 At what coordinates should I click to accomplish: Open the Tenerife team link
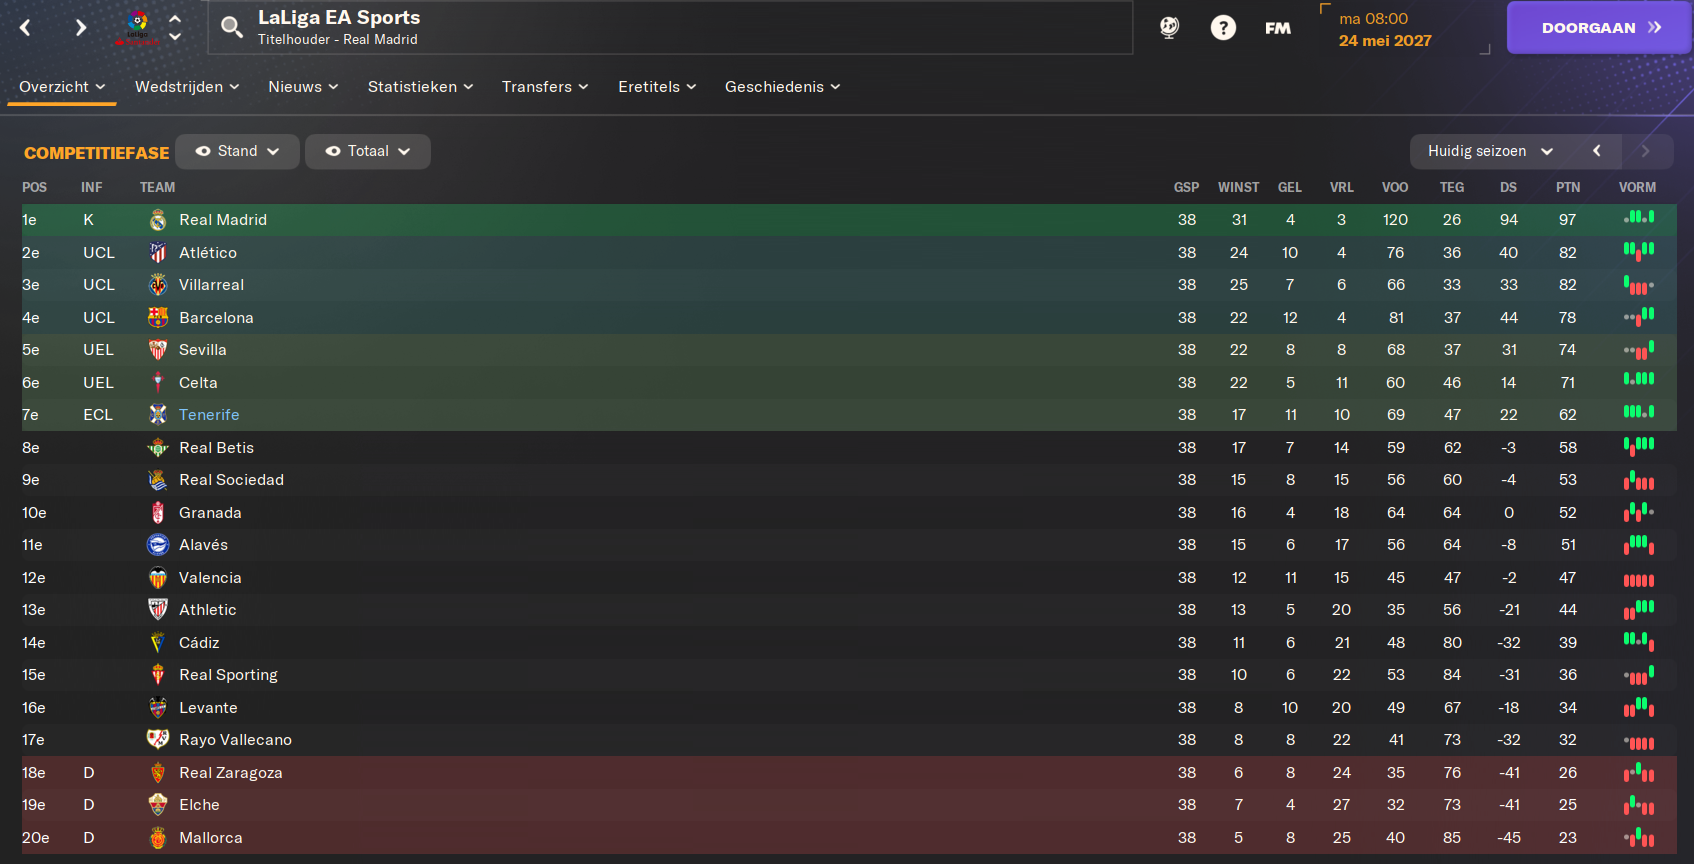tap(209, 415)
